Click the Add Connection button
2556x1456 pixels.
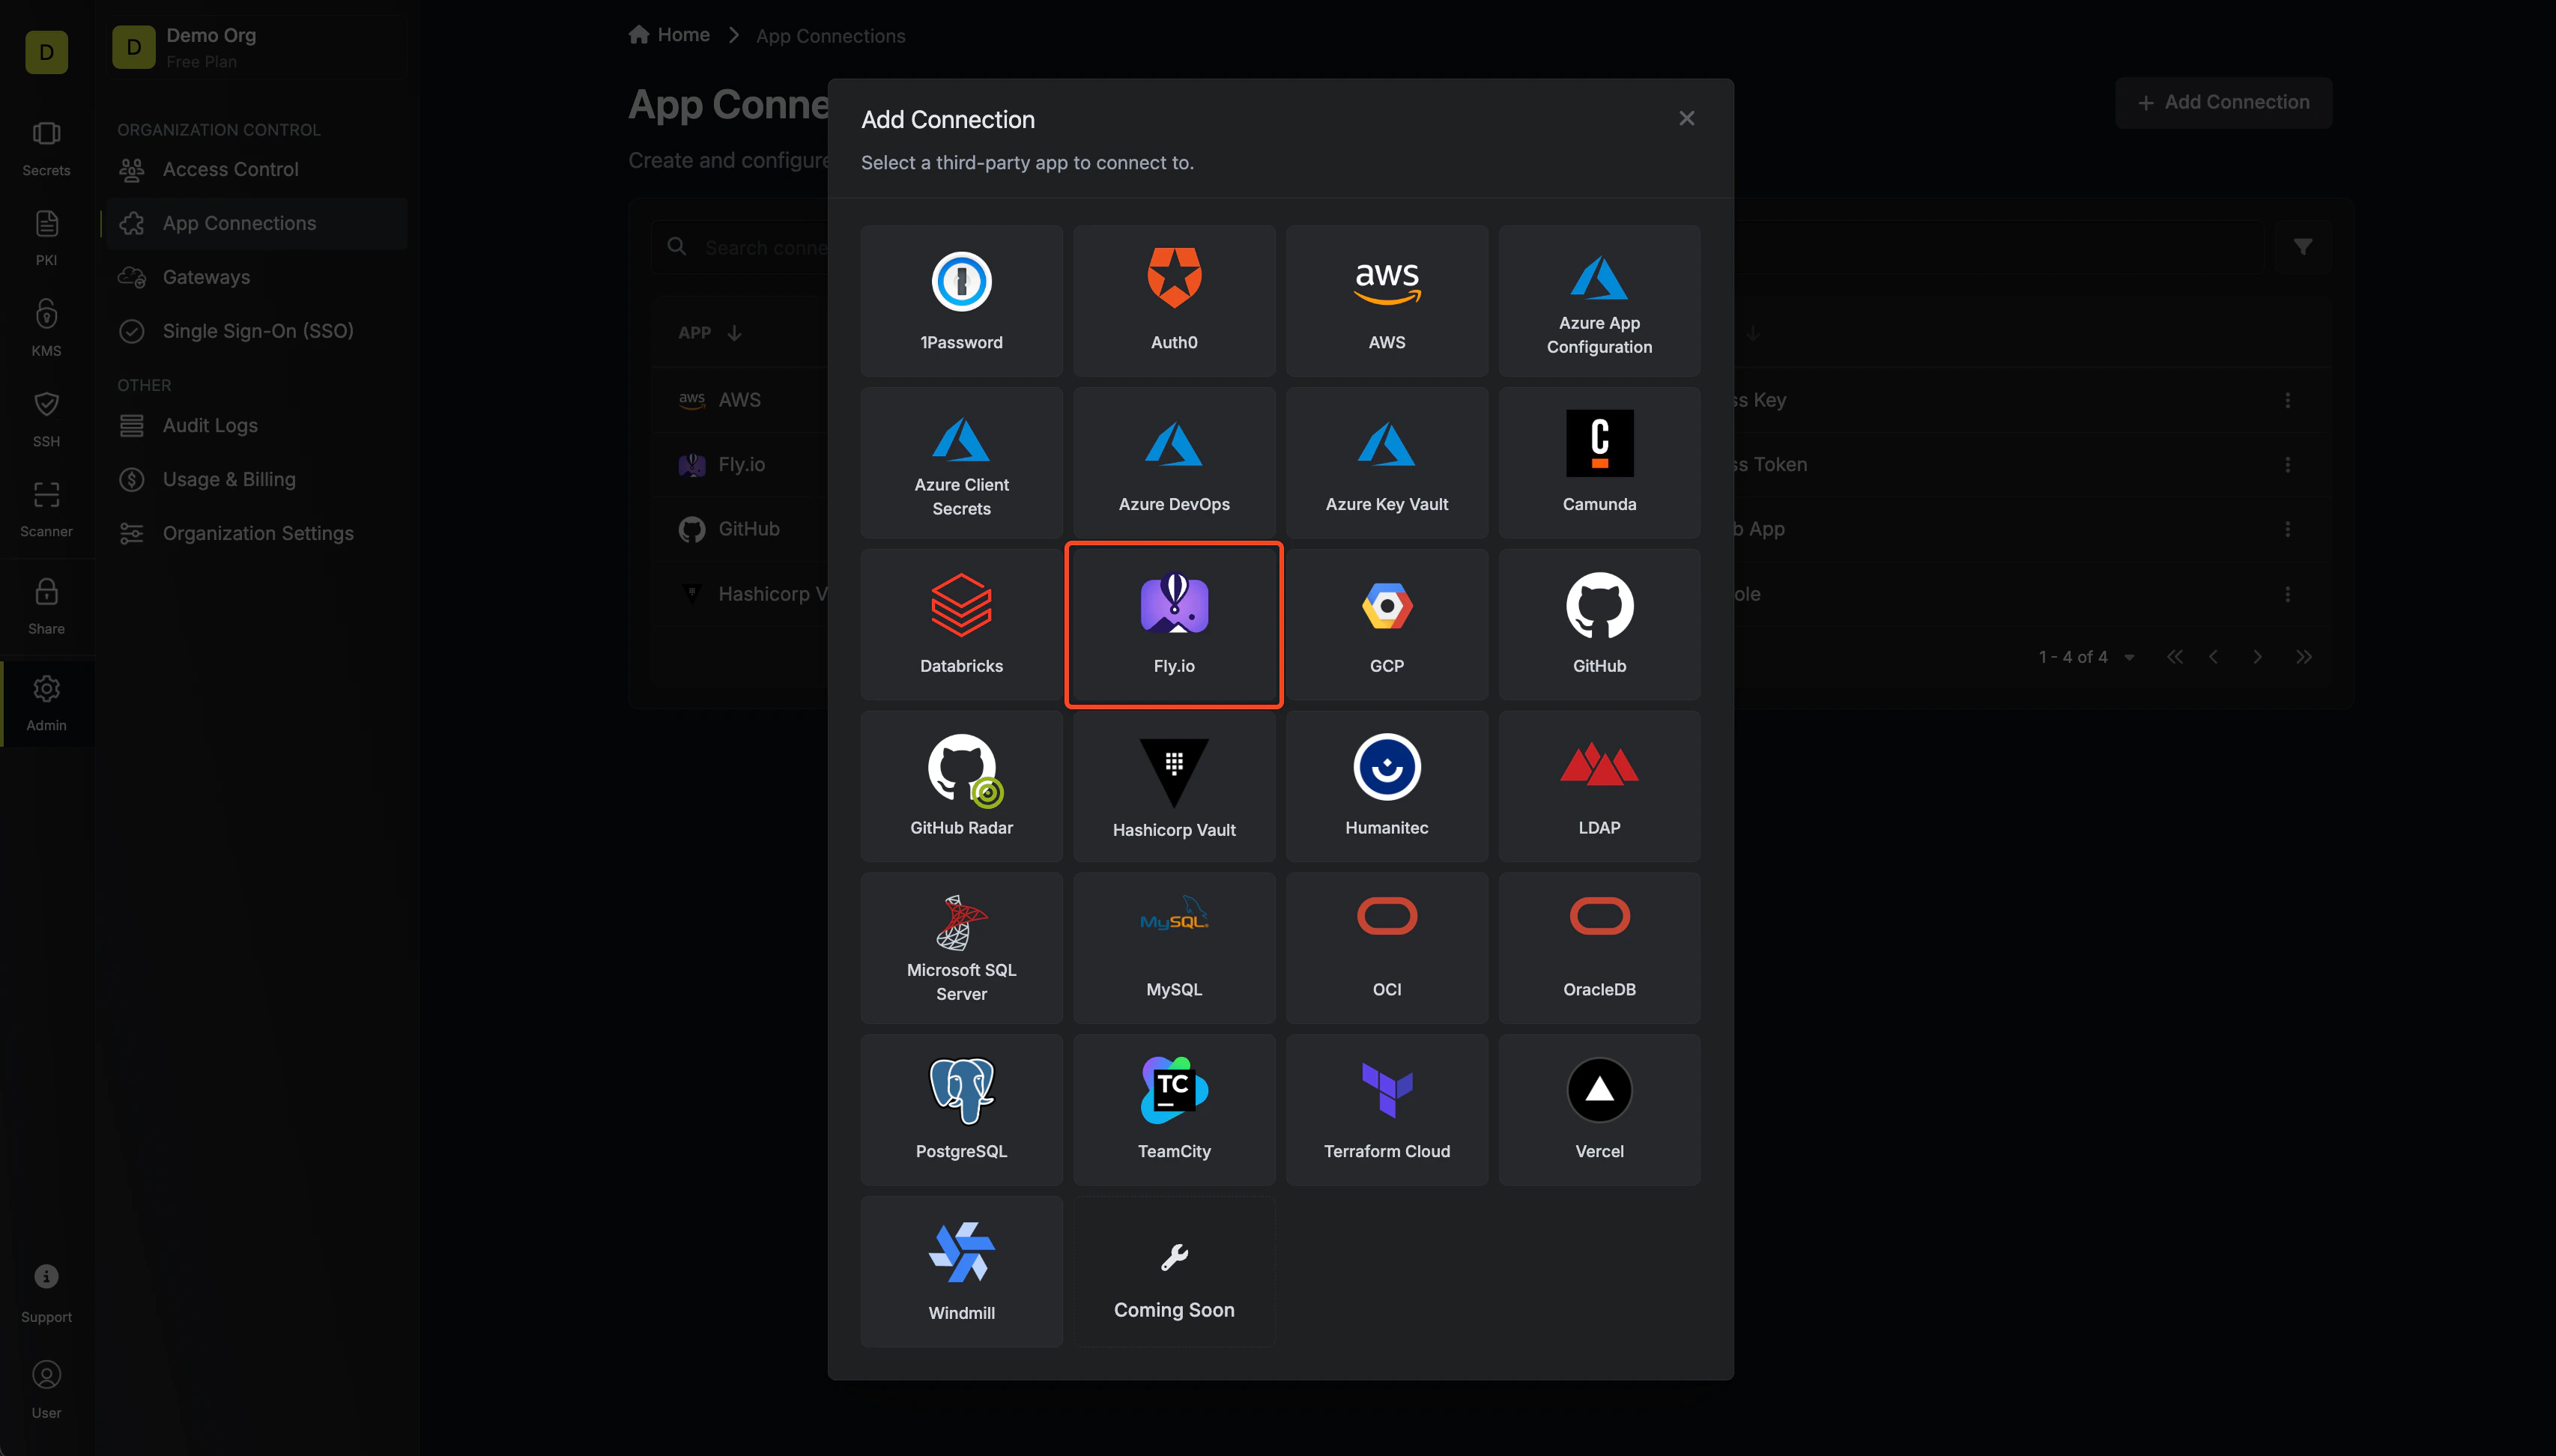coord(2223,102)
